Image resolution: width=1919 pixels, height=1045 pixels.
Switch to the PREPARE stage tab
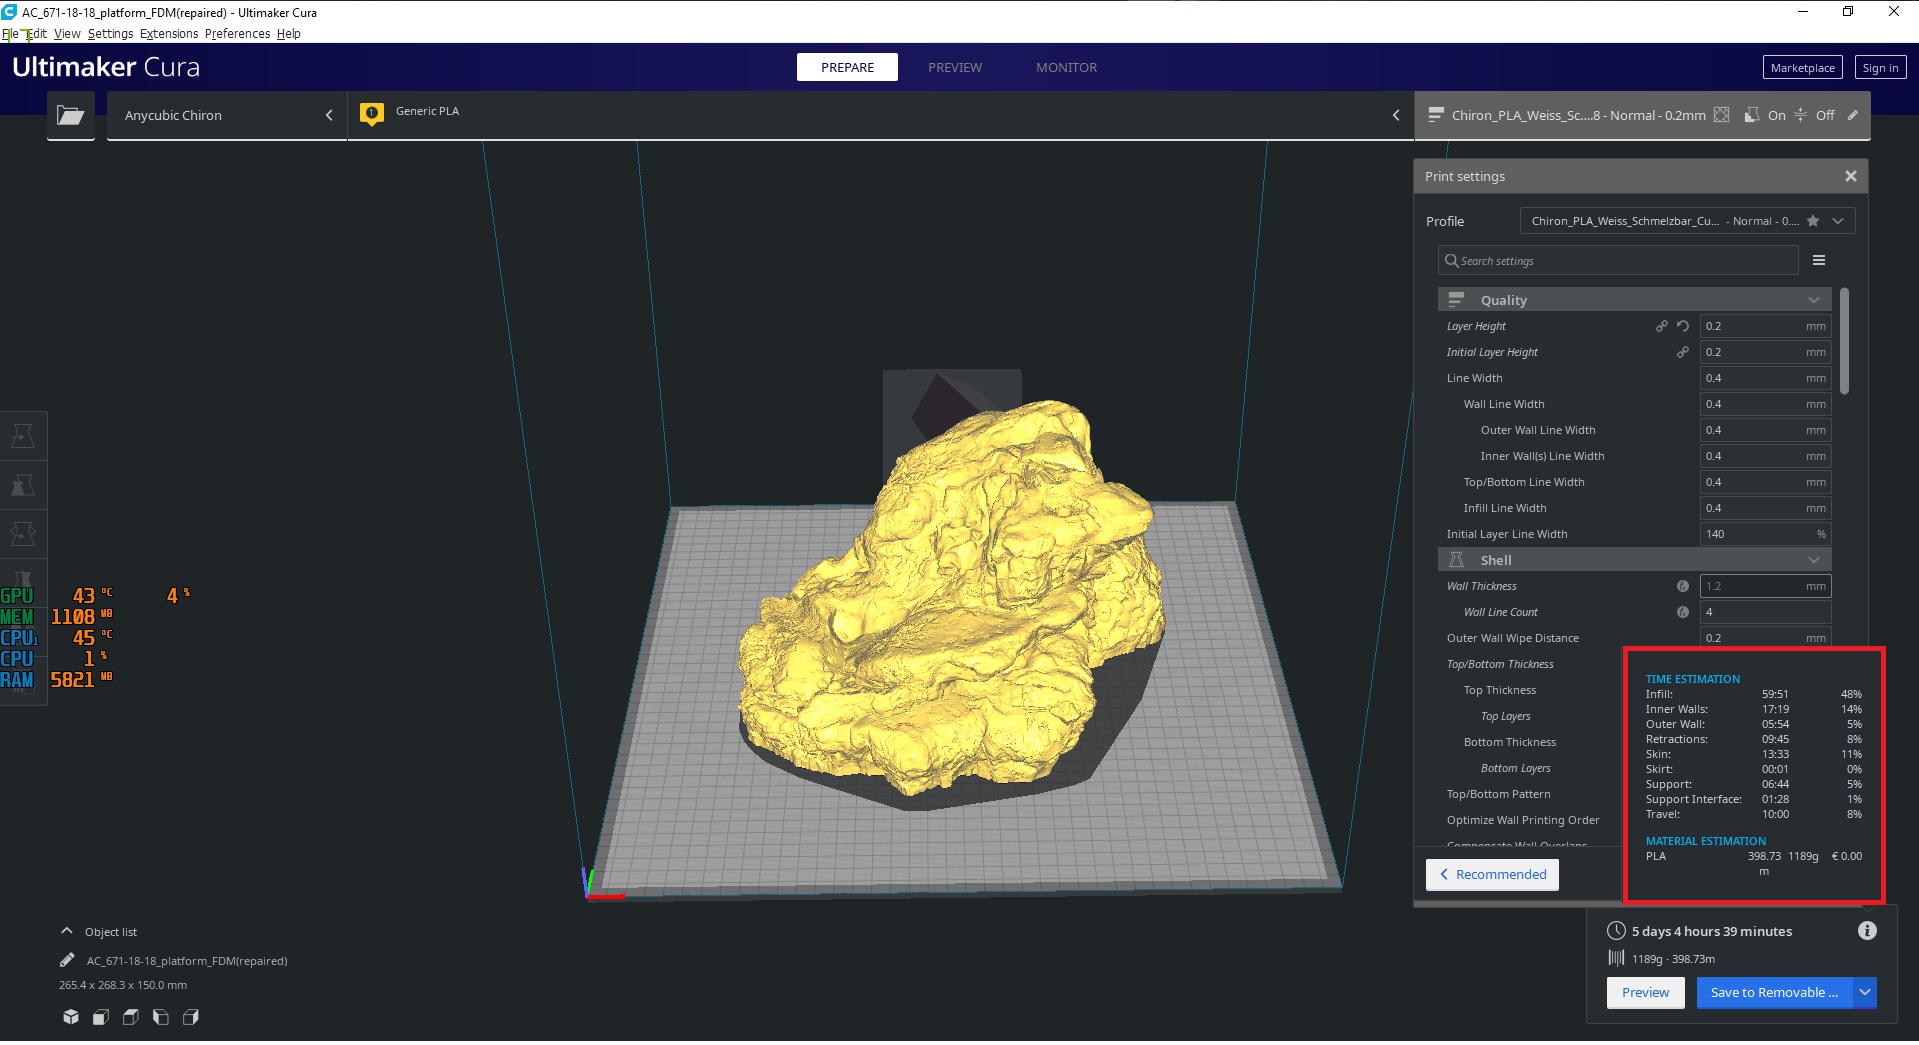(x=847, y=67)
